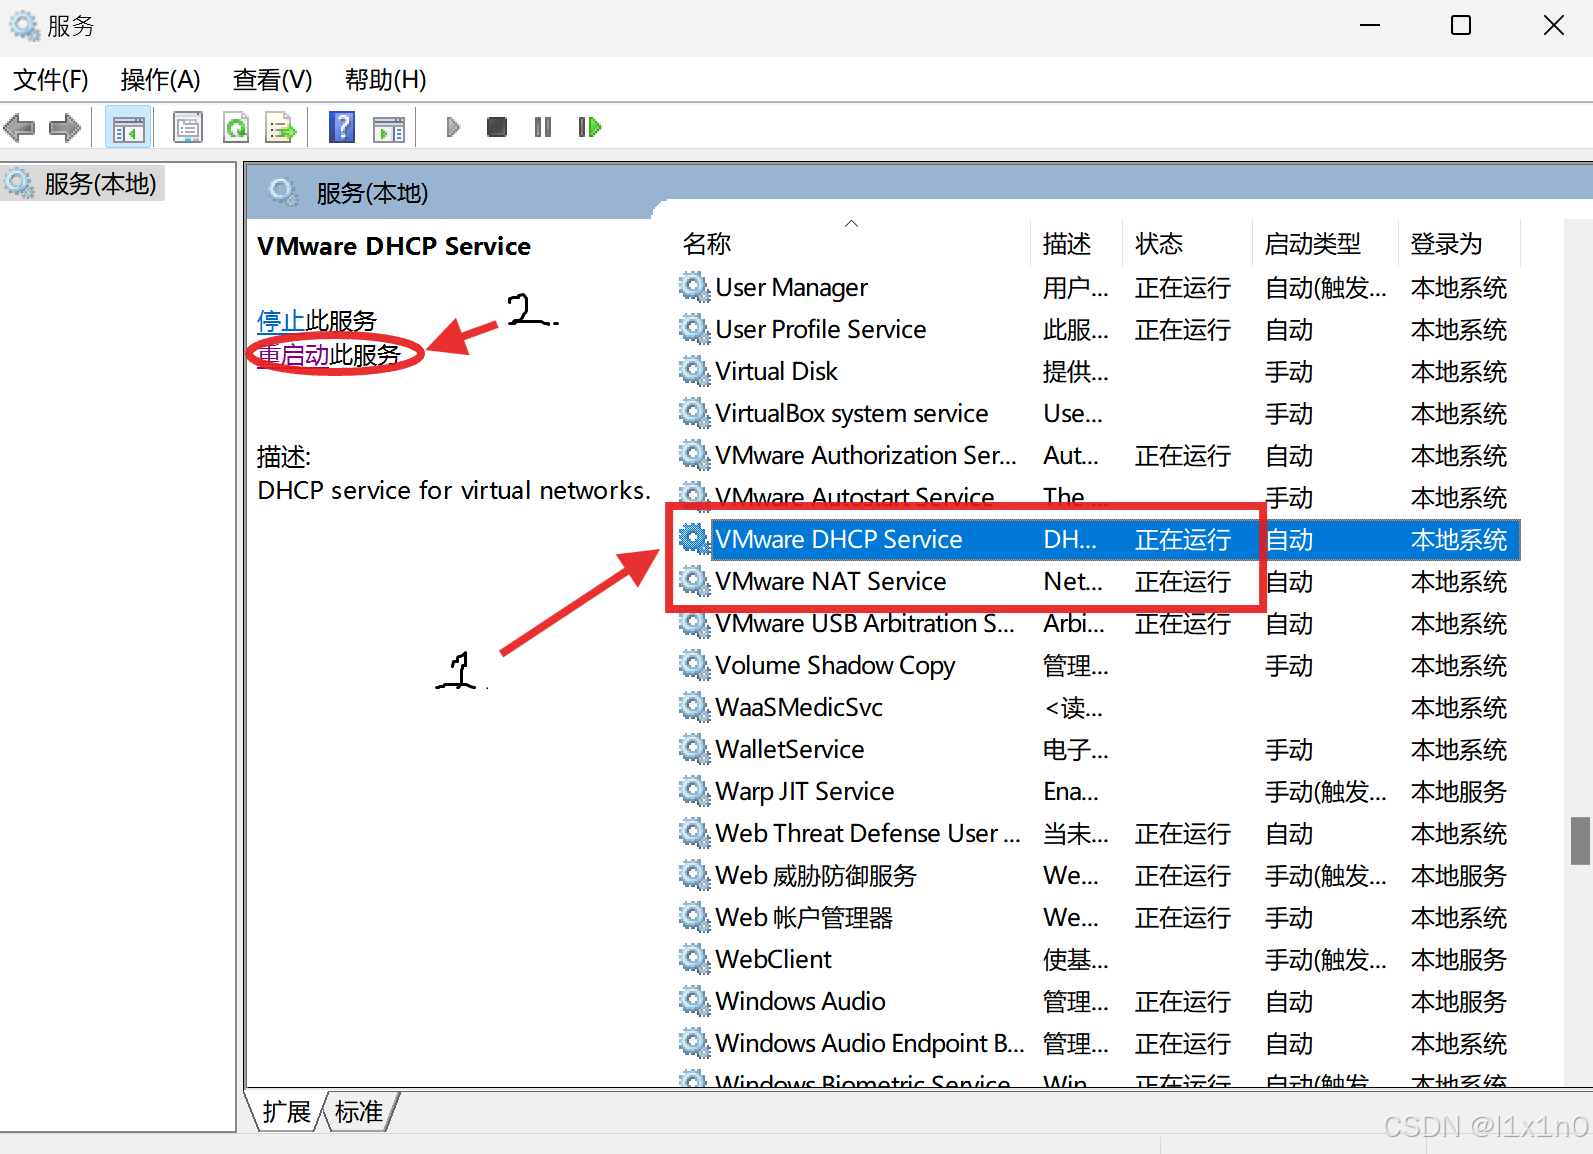Select VMware USB Arbitration Service row

tap(1098, 624)
